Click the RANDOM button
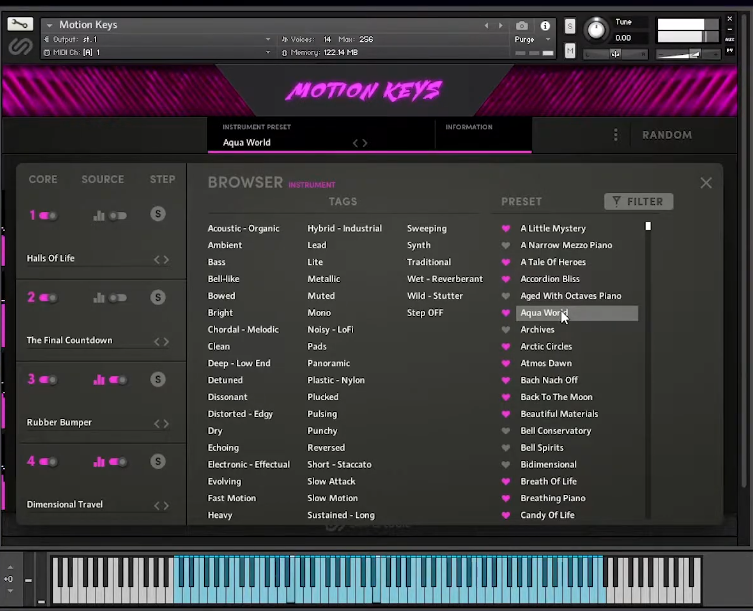 tap(667, 135)
